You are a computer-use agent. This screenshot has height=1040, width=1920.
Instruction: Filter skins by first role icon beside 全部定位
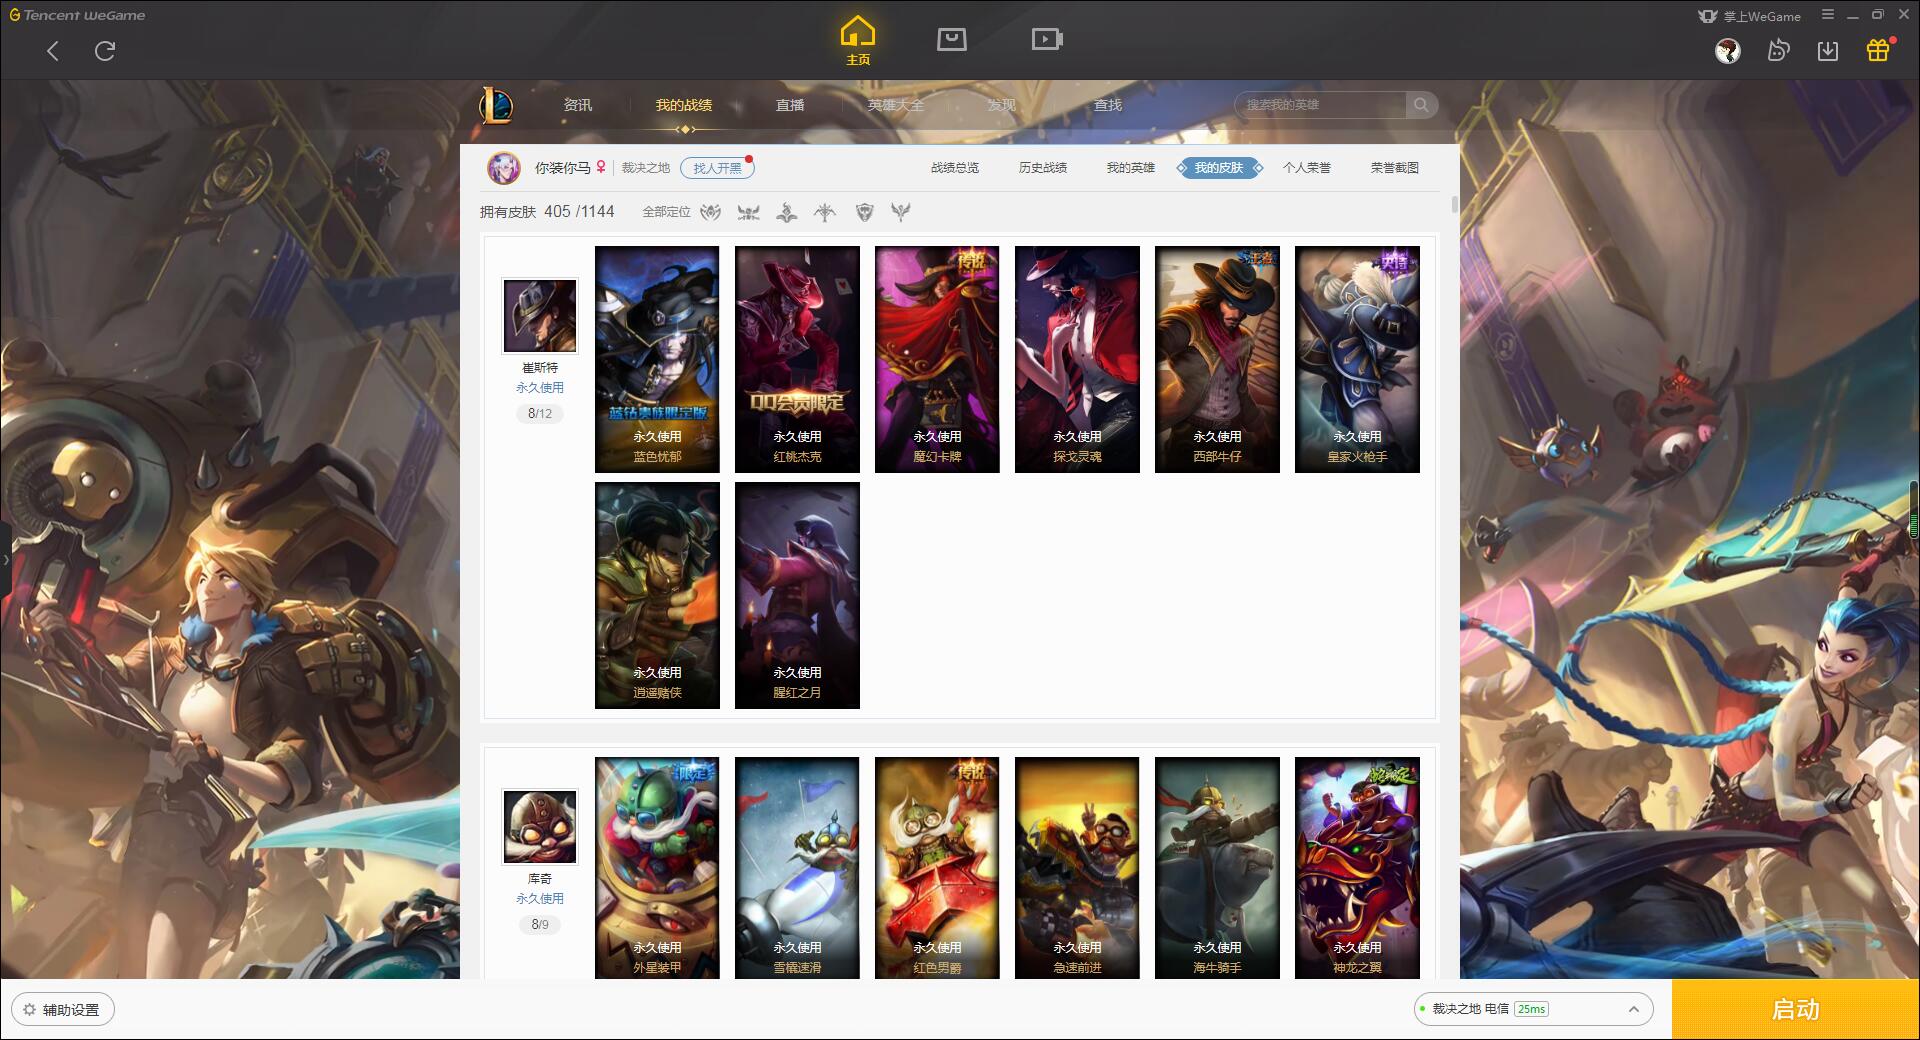[x=710, y=212]
